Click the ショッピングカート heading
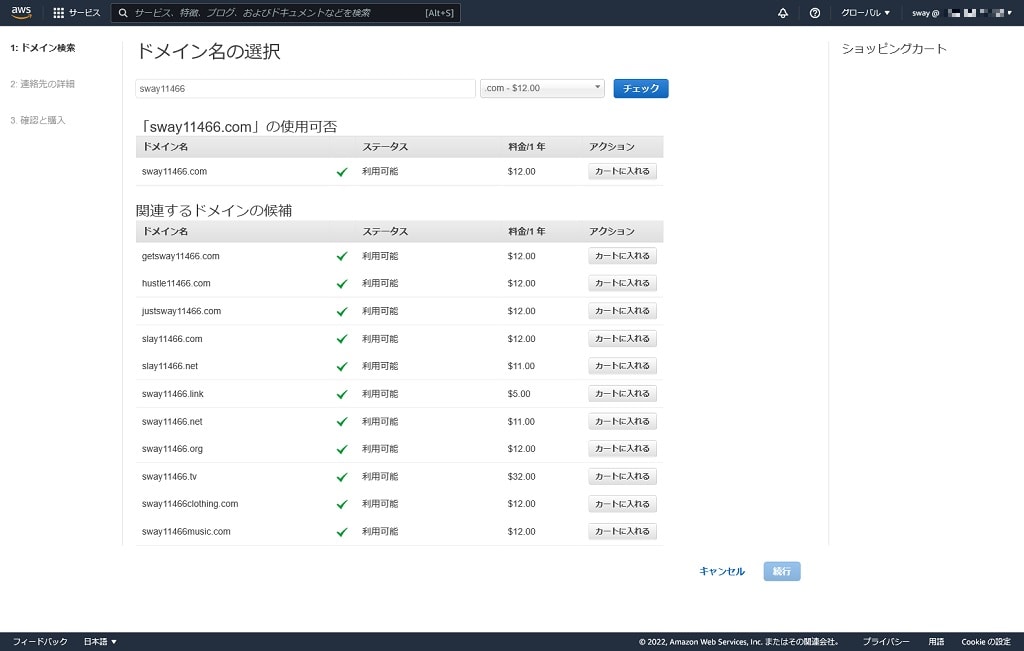Image resolution: width=1024 pixels, height=651 pixels. (894, 49)
